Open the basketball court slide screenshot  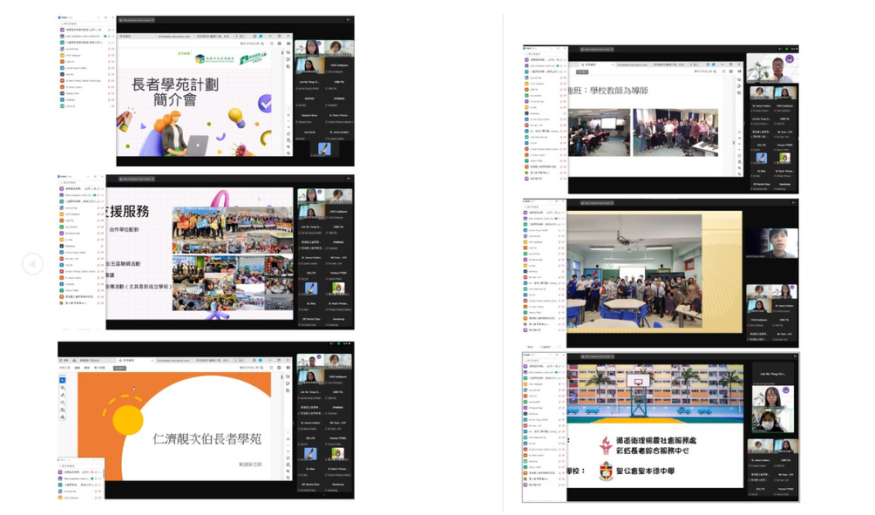click(660, 425)
